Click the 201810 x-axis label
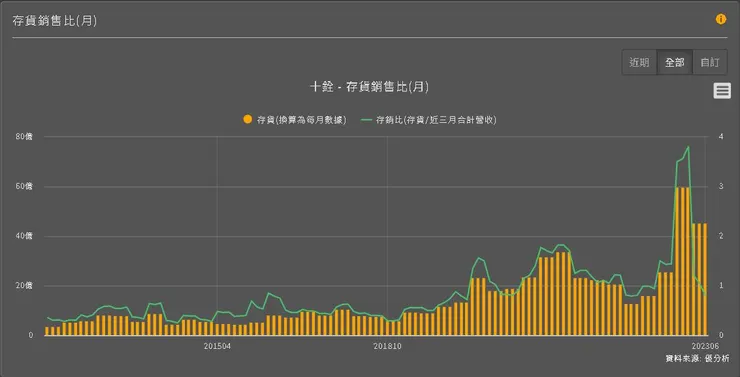Viewport: 740px width, 377px height. coord(387,346)
